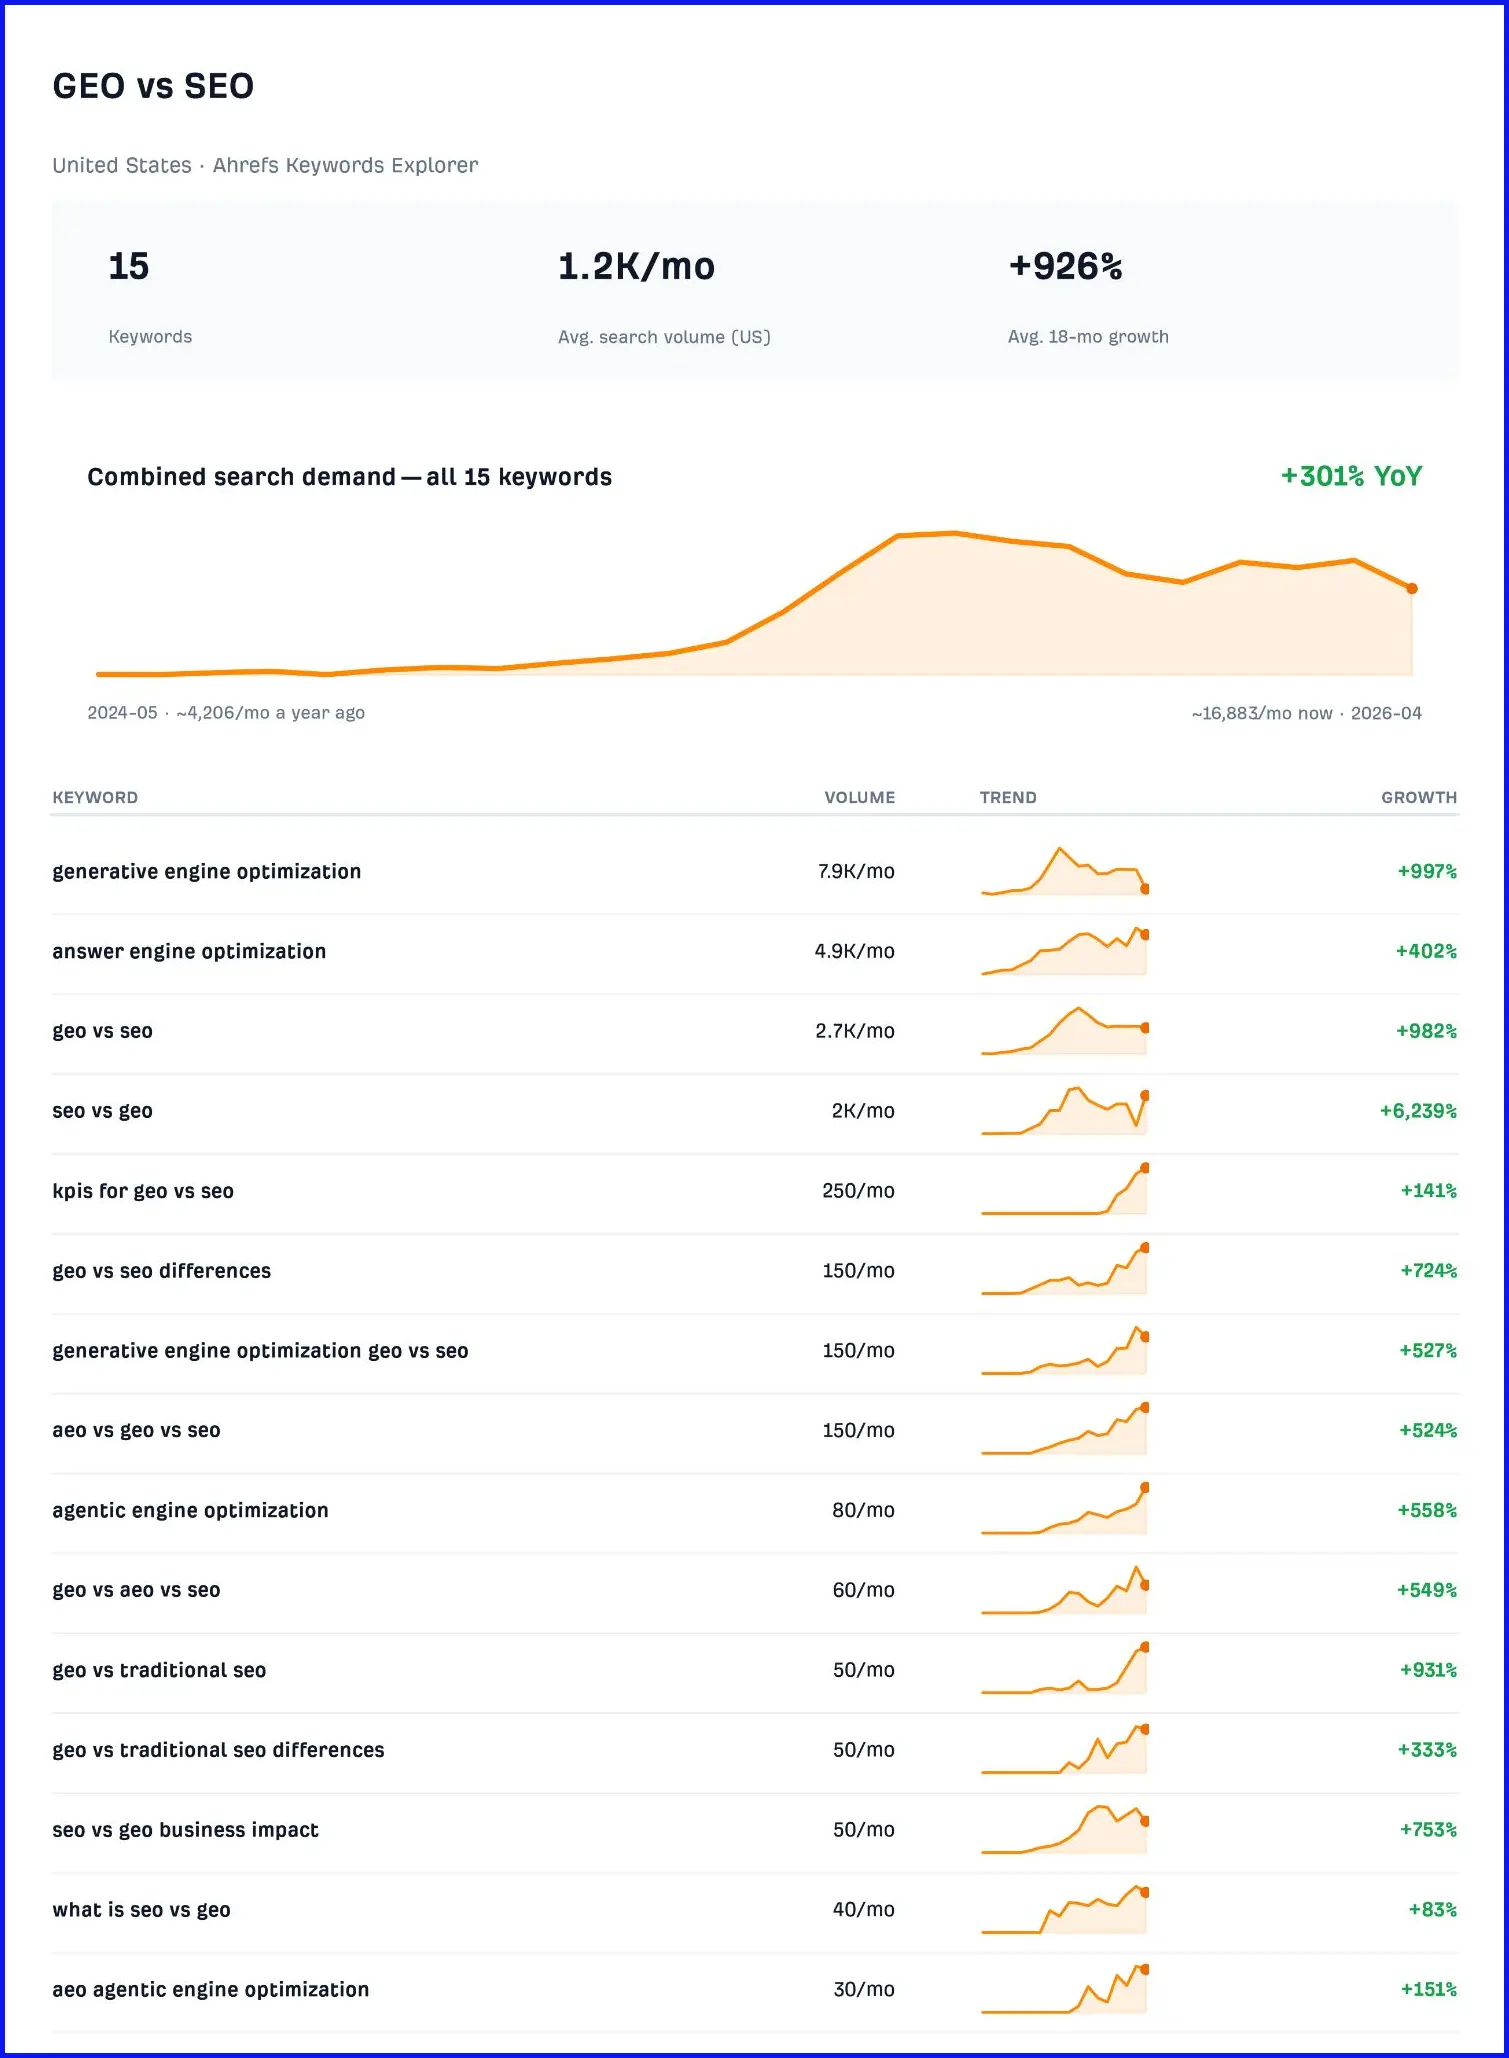Select 'geo vs traditional seo' keyword
This screenshot has width=1509, height=2058.
[159, 1670]
